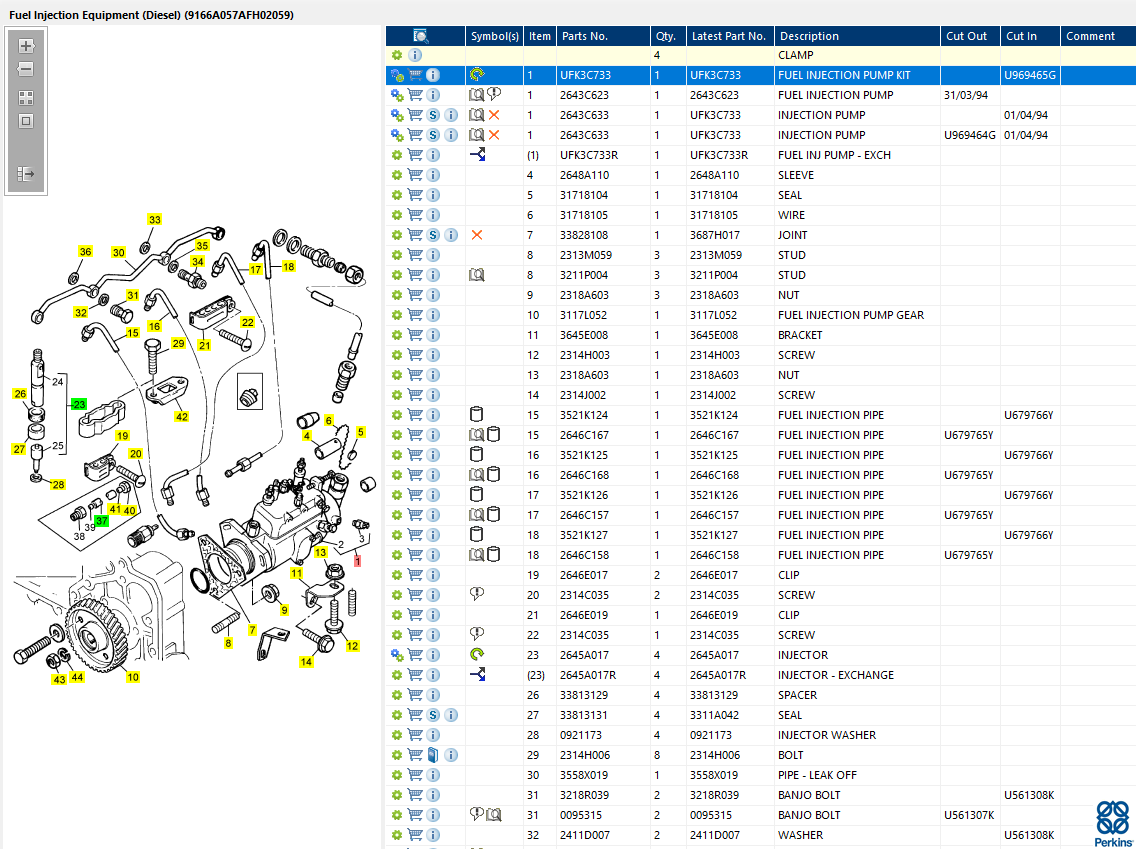Select callout 33 on the diagram
The image size is (1136, 849).
[154, 219]
